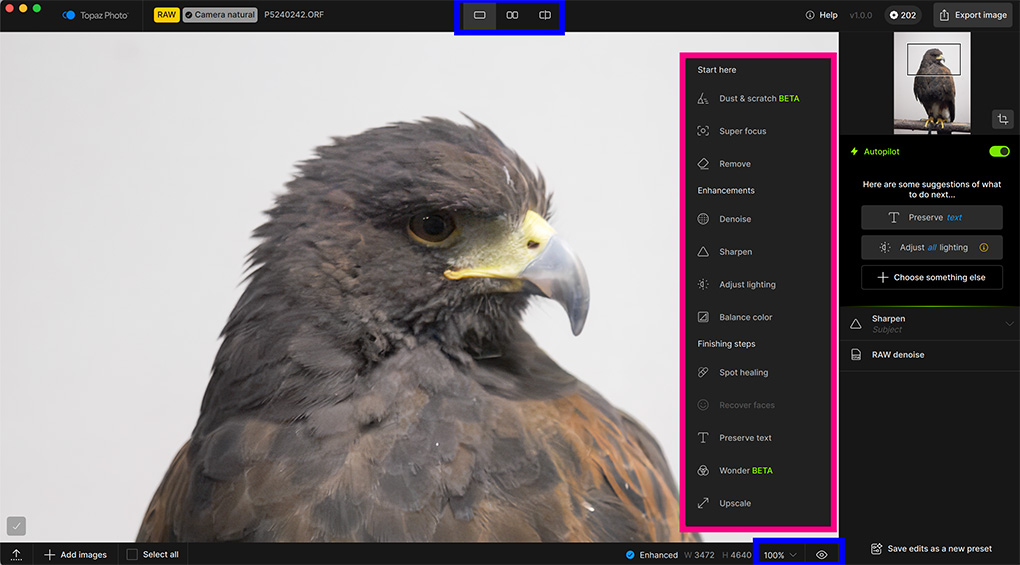Switch to single image view layout
The width and height of the screenshot is (1020, 565).
[479, 16]
